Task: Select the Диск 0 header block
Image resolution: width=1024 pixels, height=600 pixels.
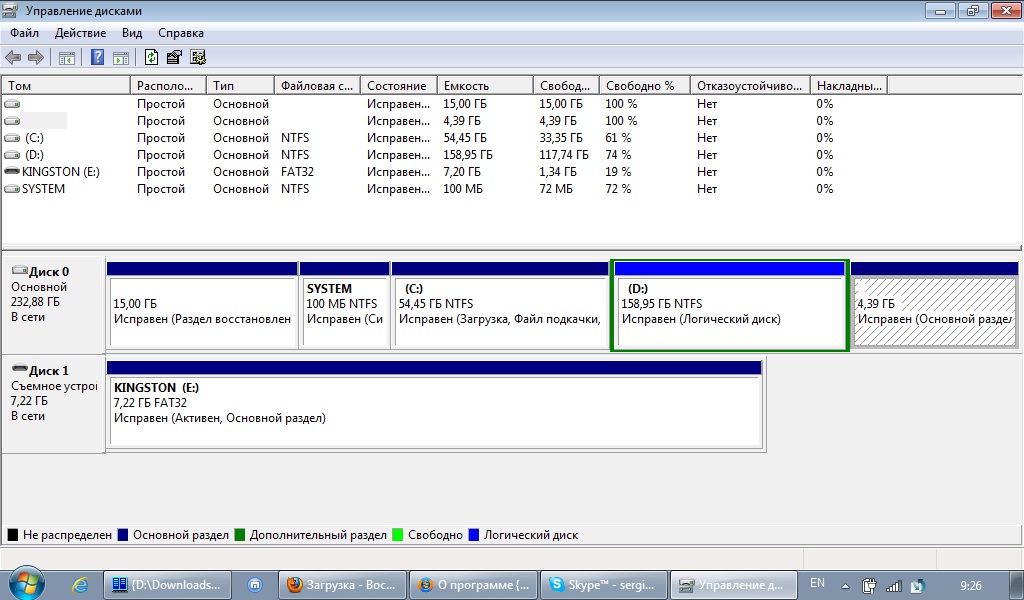Action: click(53, 305)
